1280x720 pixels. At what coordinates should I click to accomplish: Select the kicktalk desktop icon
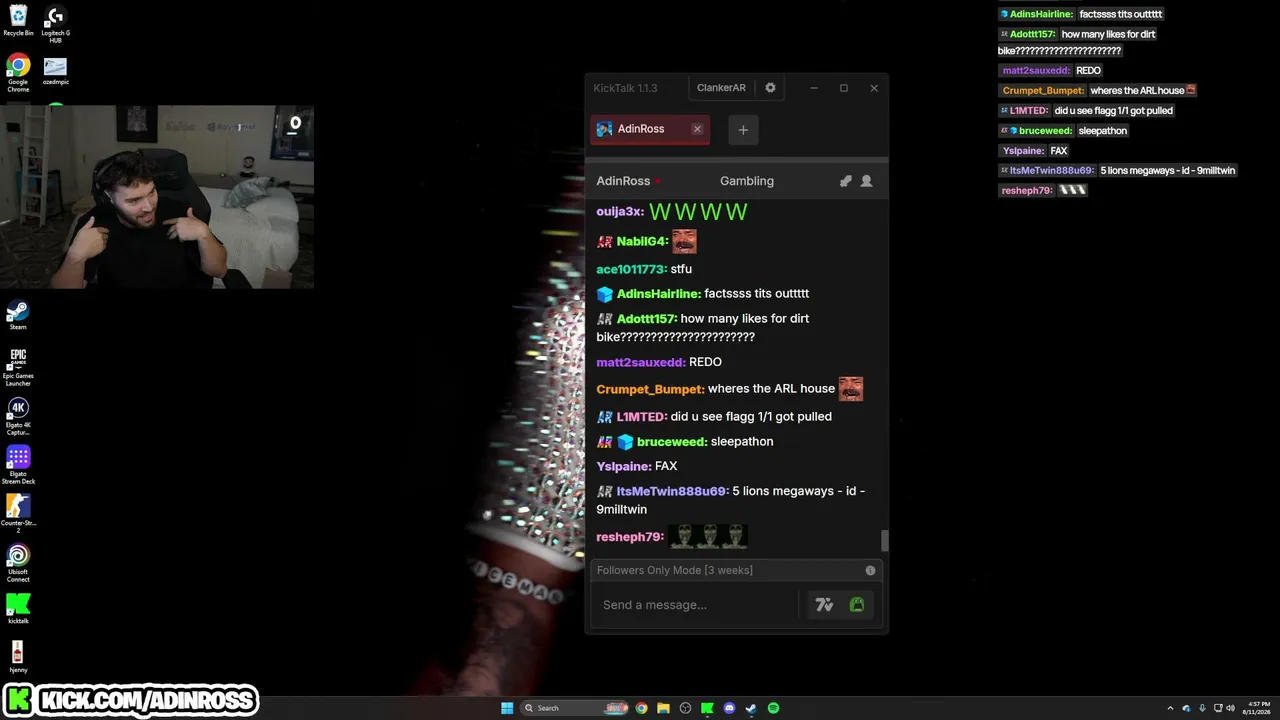(x=18, y=609)
